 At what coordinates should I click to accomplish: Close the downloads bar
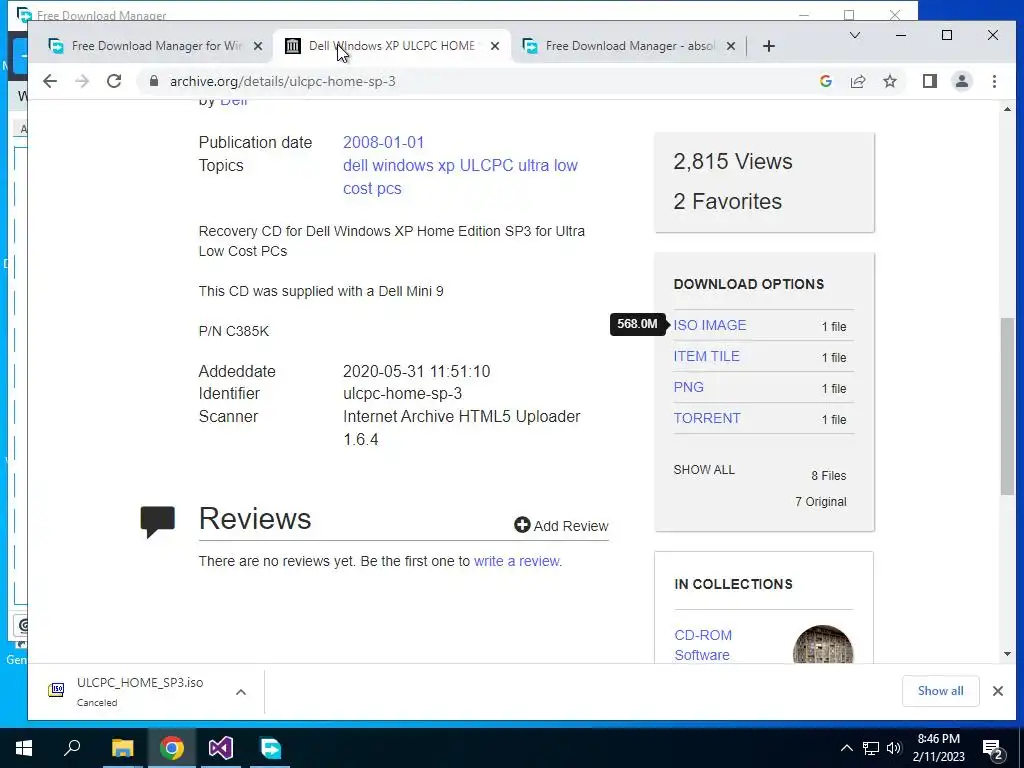coord(997,691)
